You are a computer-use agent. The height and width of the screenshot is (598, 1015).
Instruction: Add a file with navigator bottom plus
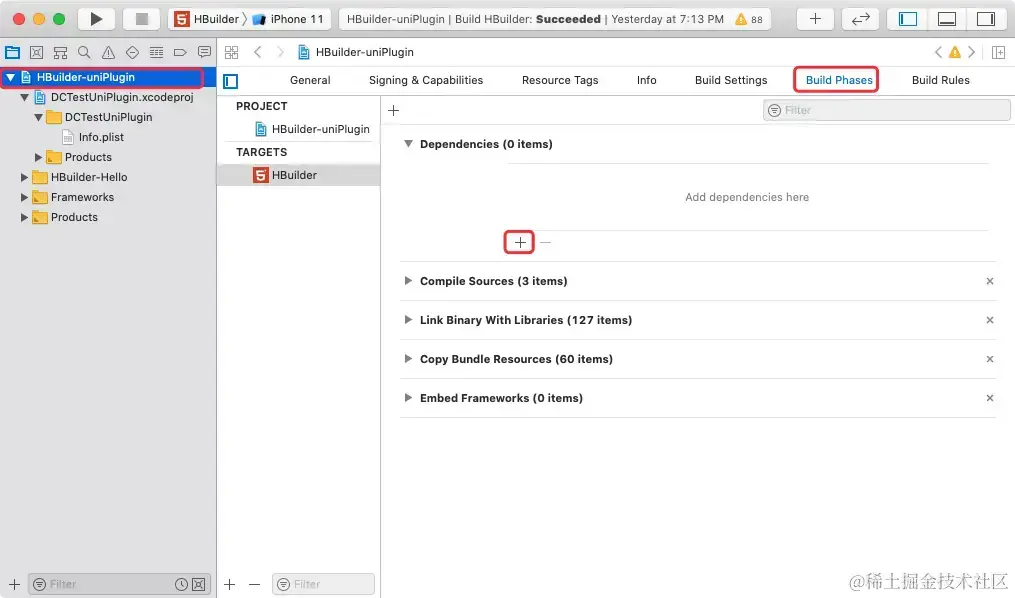coord(14,584)
